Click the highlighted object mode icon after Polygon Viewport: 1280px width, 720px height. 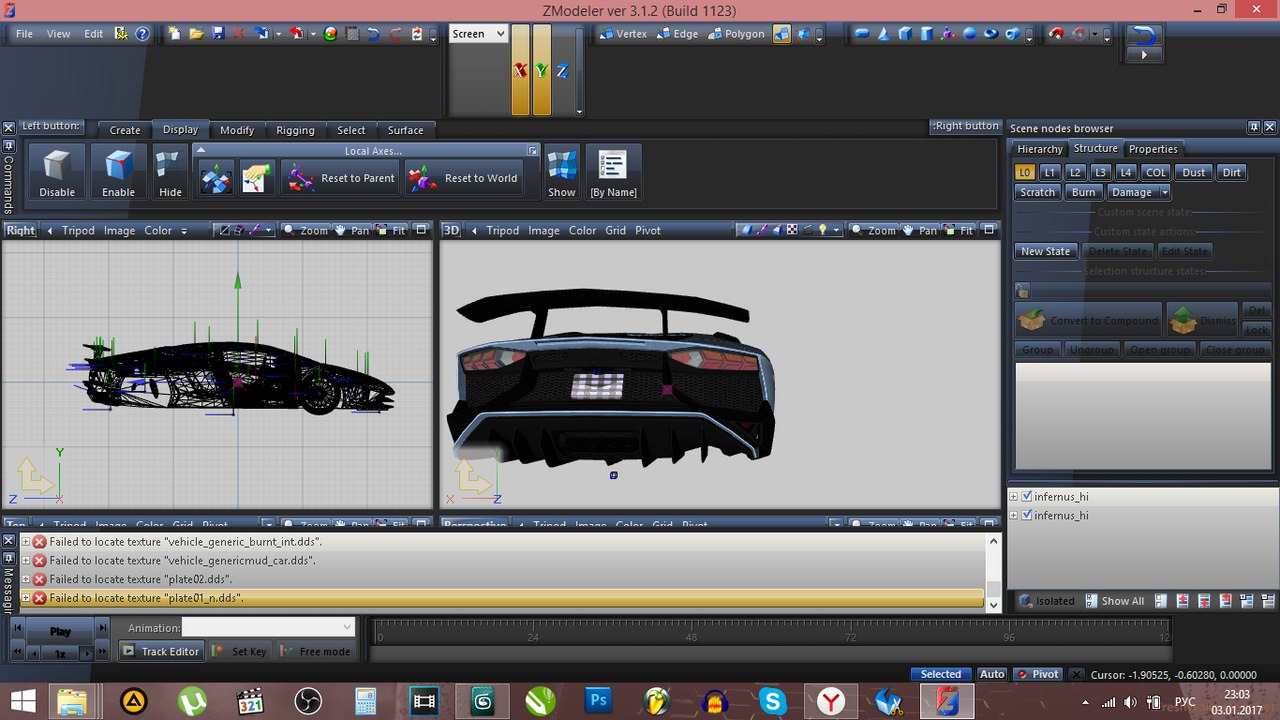tap(782, 33)
